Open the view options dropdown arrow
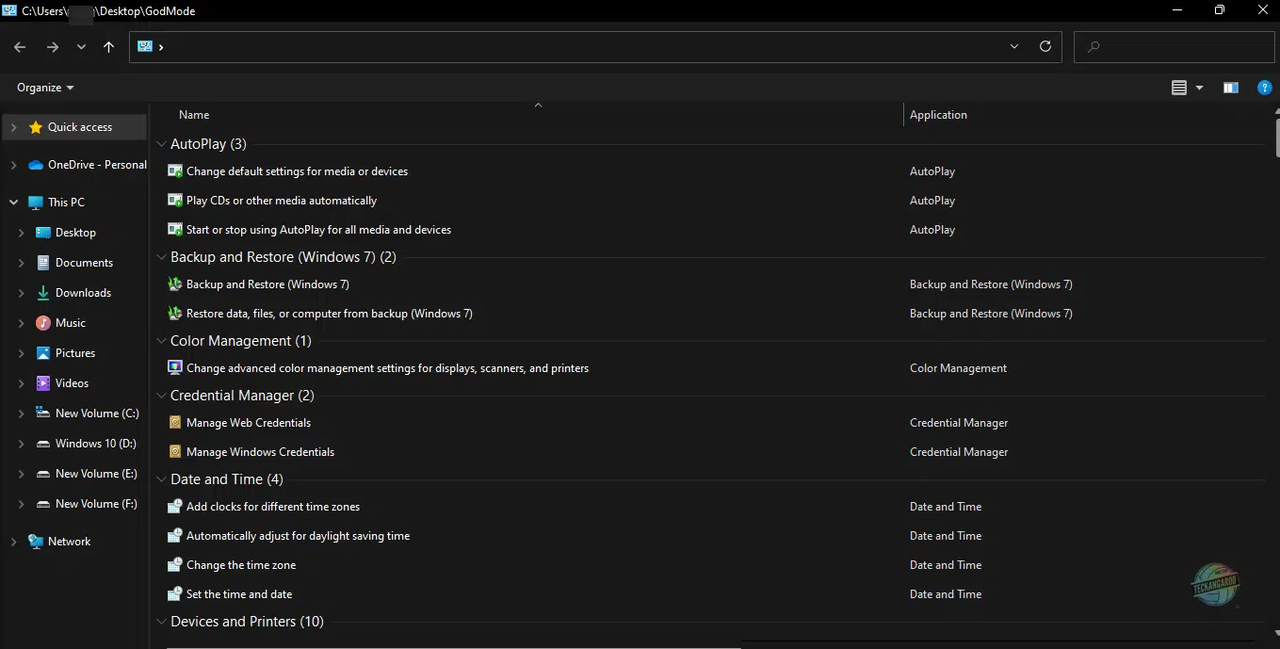 [x=1199, y=88]
